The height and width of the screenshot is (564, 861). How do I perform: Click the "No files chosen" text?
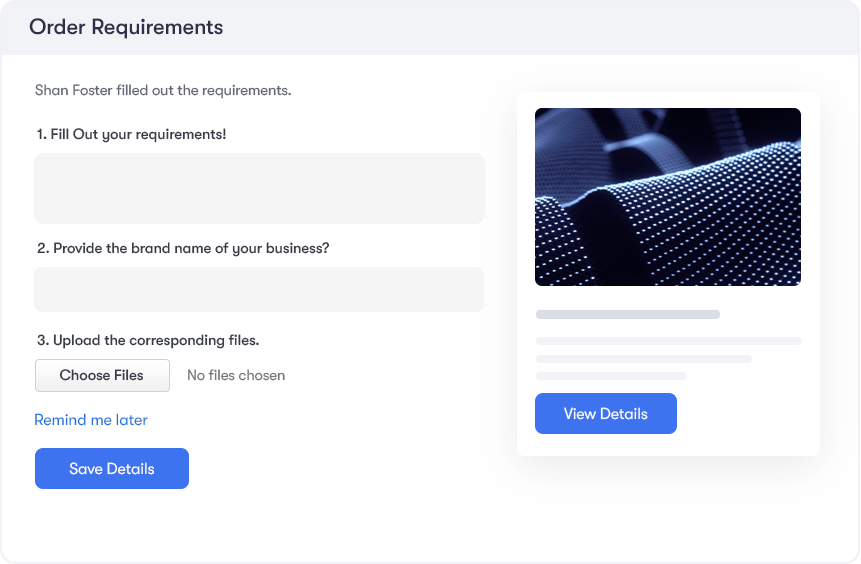[x=236, y=376]
